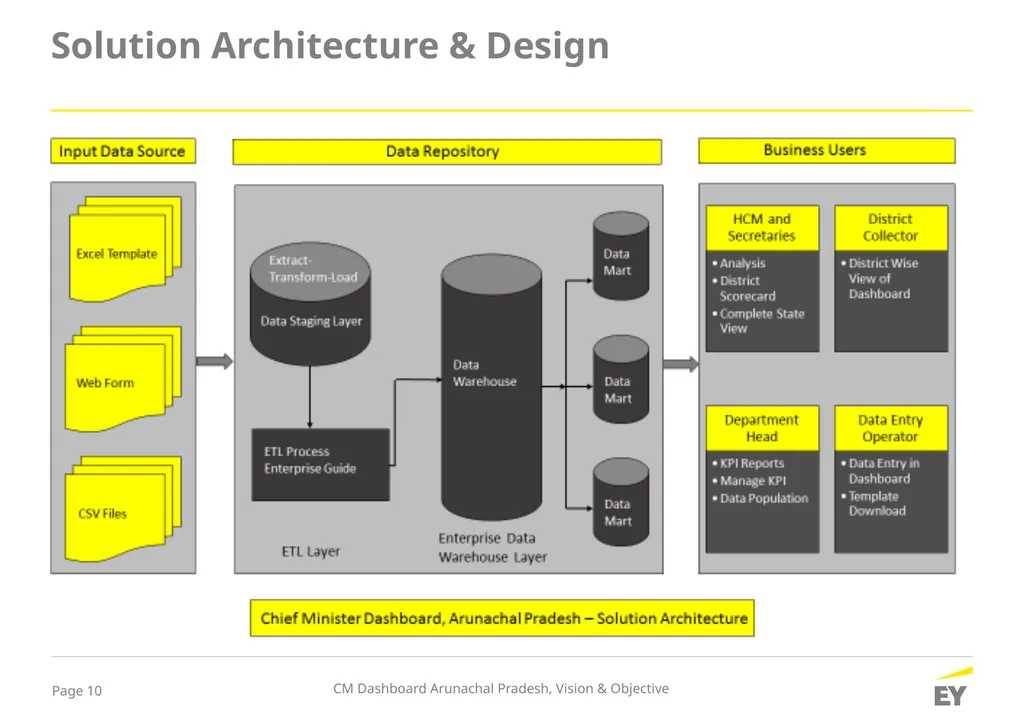This screenshot has height=727, width=1024.
Task: Click the Excel Template document stack icon
Action: pyautogui.click(x=125, y=250)
